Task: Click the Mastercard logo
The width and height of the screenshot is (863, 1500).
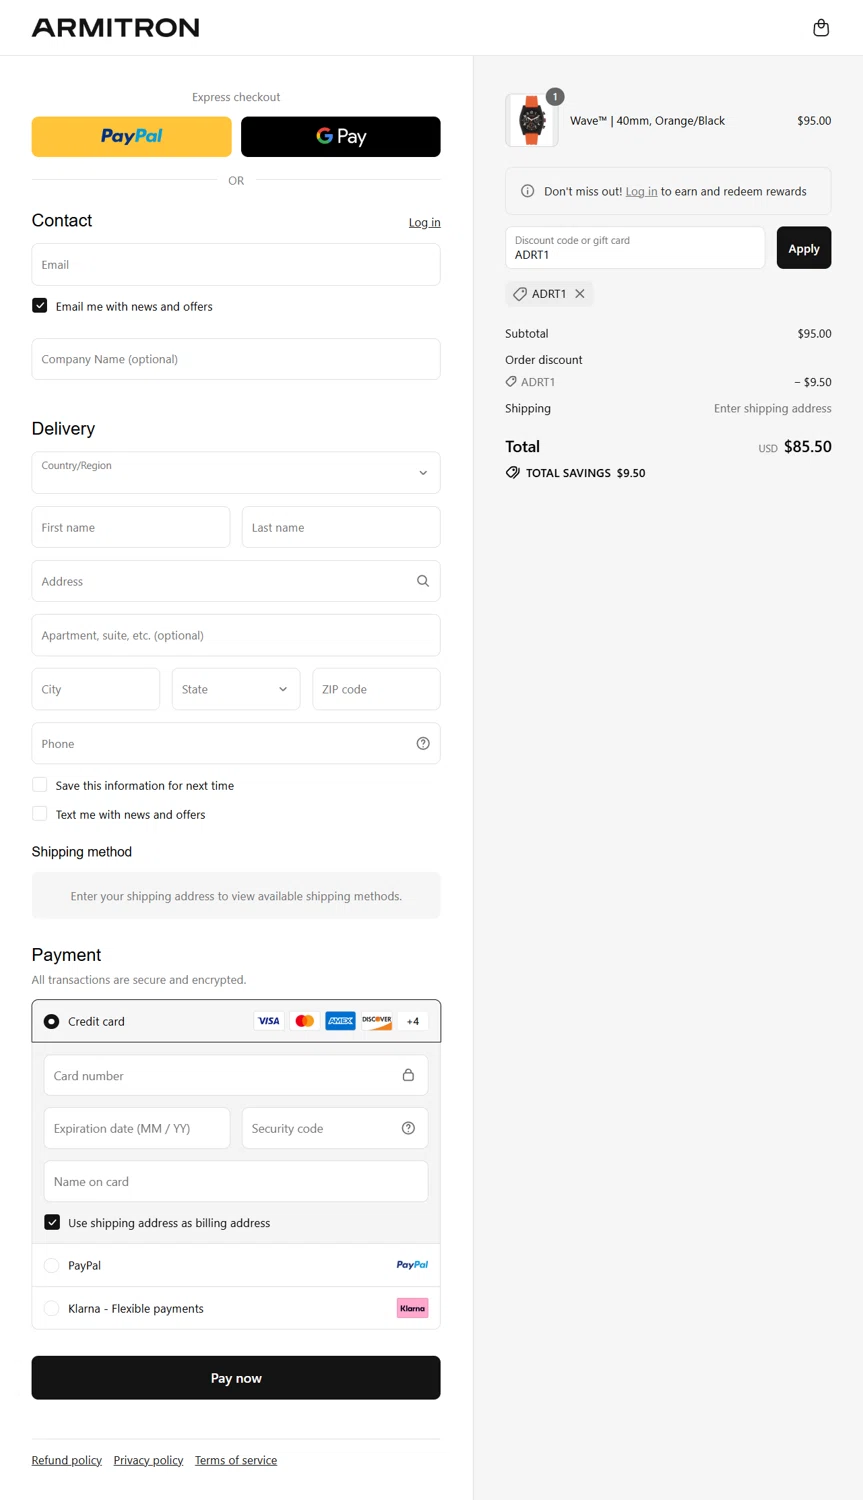Action: (304, 1021)
